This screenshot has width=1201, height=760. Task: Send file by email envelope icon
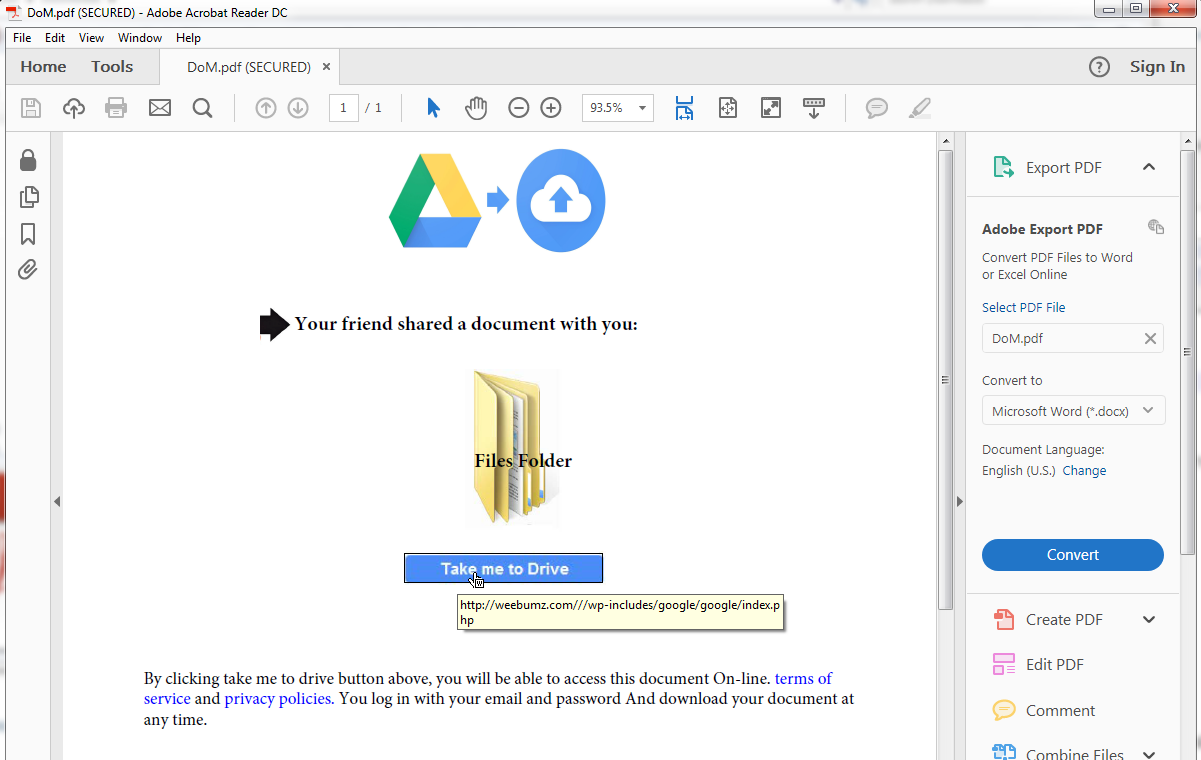[160, 107]
